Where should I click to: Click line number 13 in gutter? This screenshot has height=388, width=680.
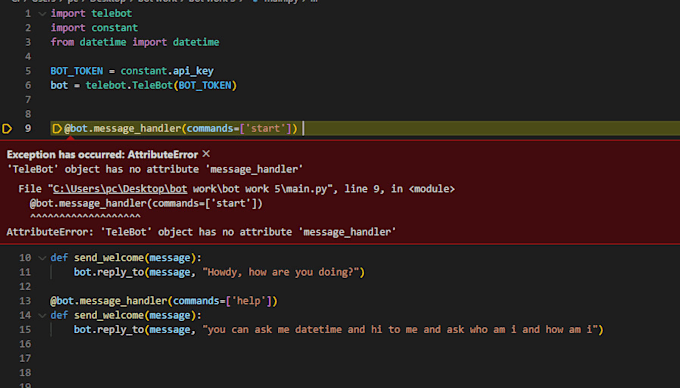pyautogui.click(x=25, y=301)
